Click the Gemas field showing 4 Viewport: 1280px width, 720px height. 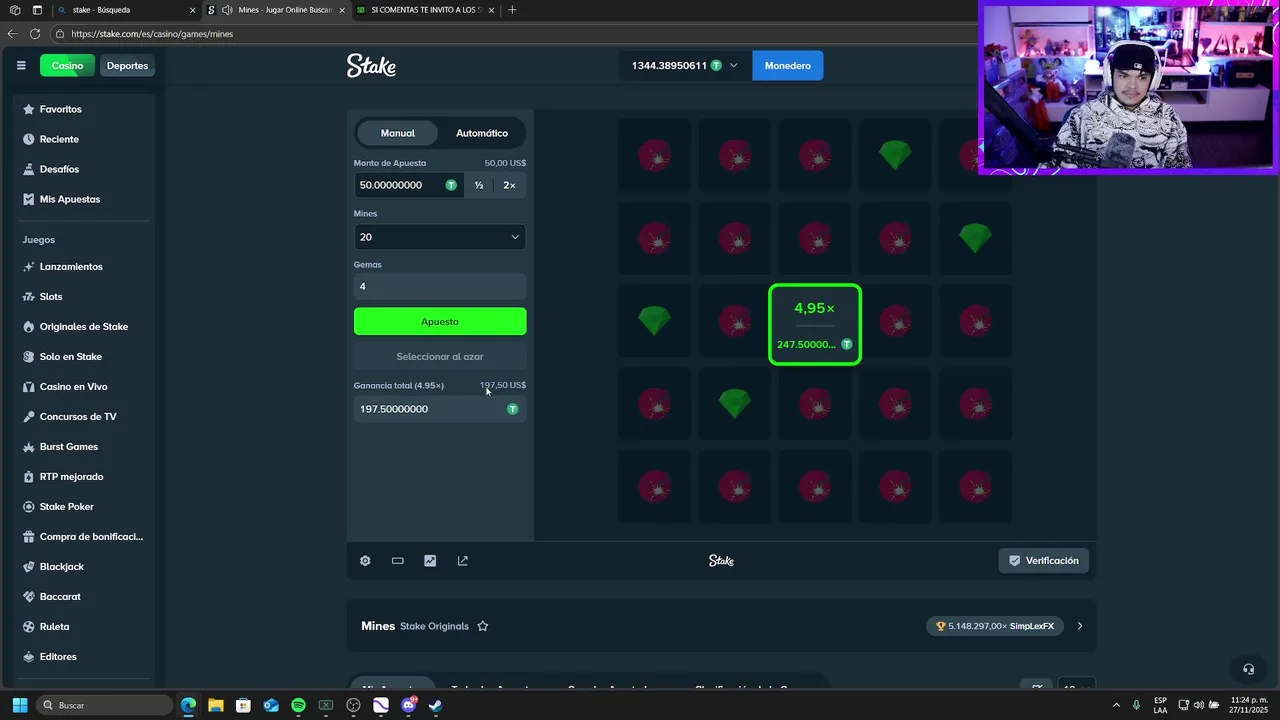coord(440,286)
